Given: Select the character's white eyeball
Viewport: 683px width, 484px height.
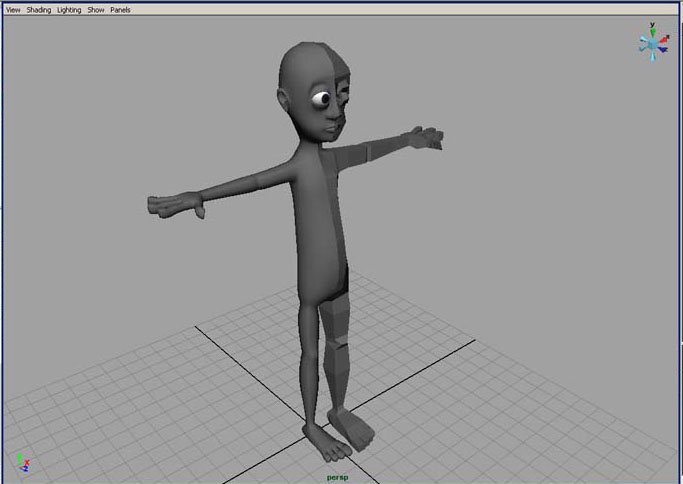Looking at the screenshot, I should (321, 99).
